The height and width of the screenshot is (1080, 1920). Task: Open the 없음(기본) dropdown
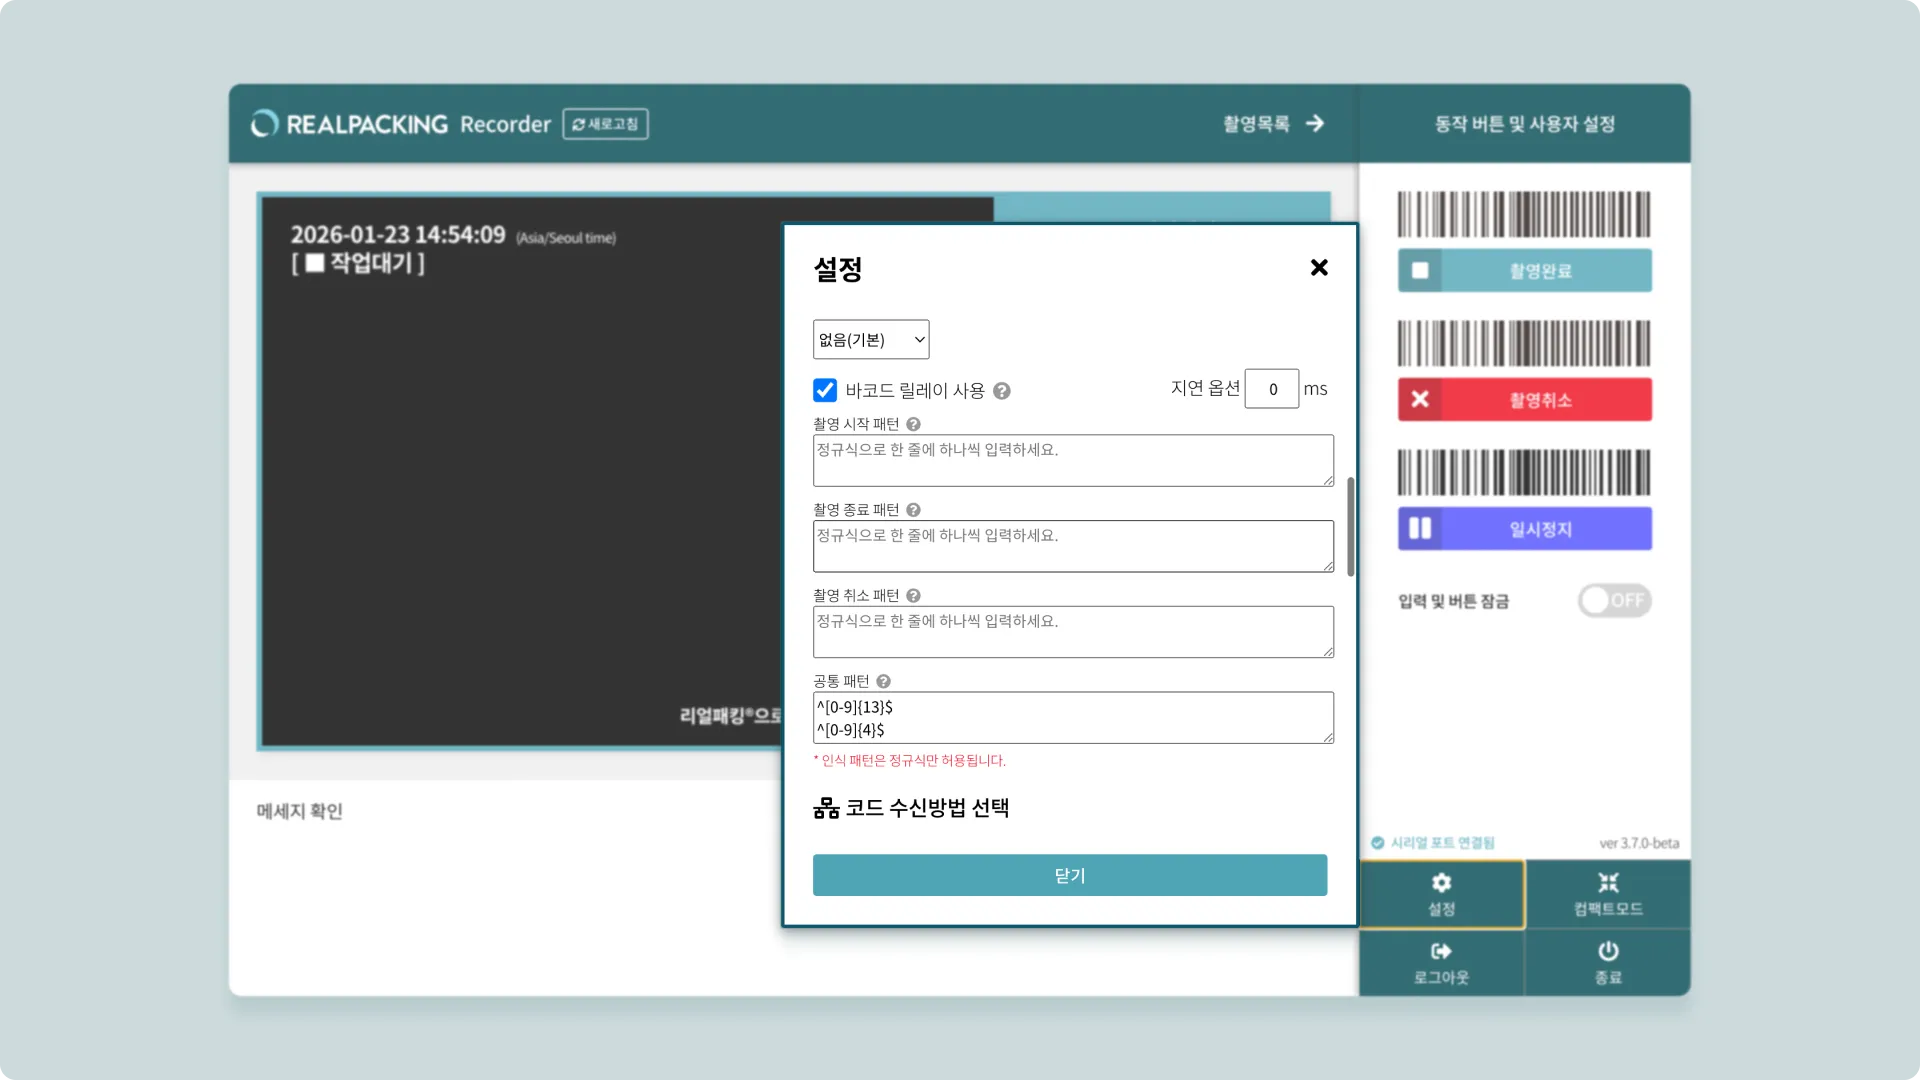(x=871, y=340)
